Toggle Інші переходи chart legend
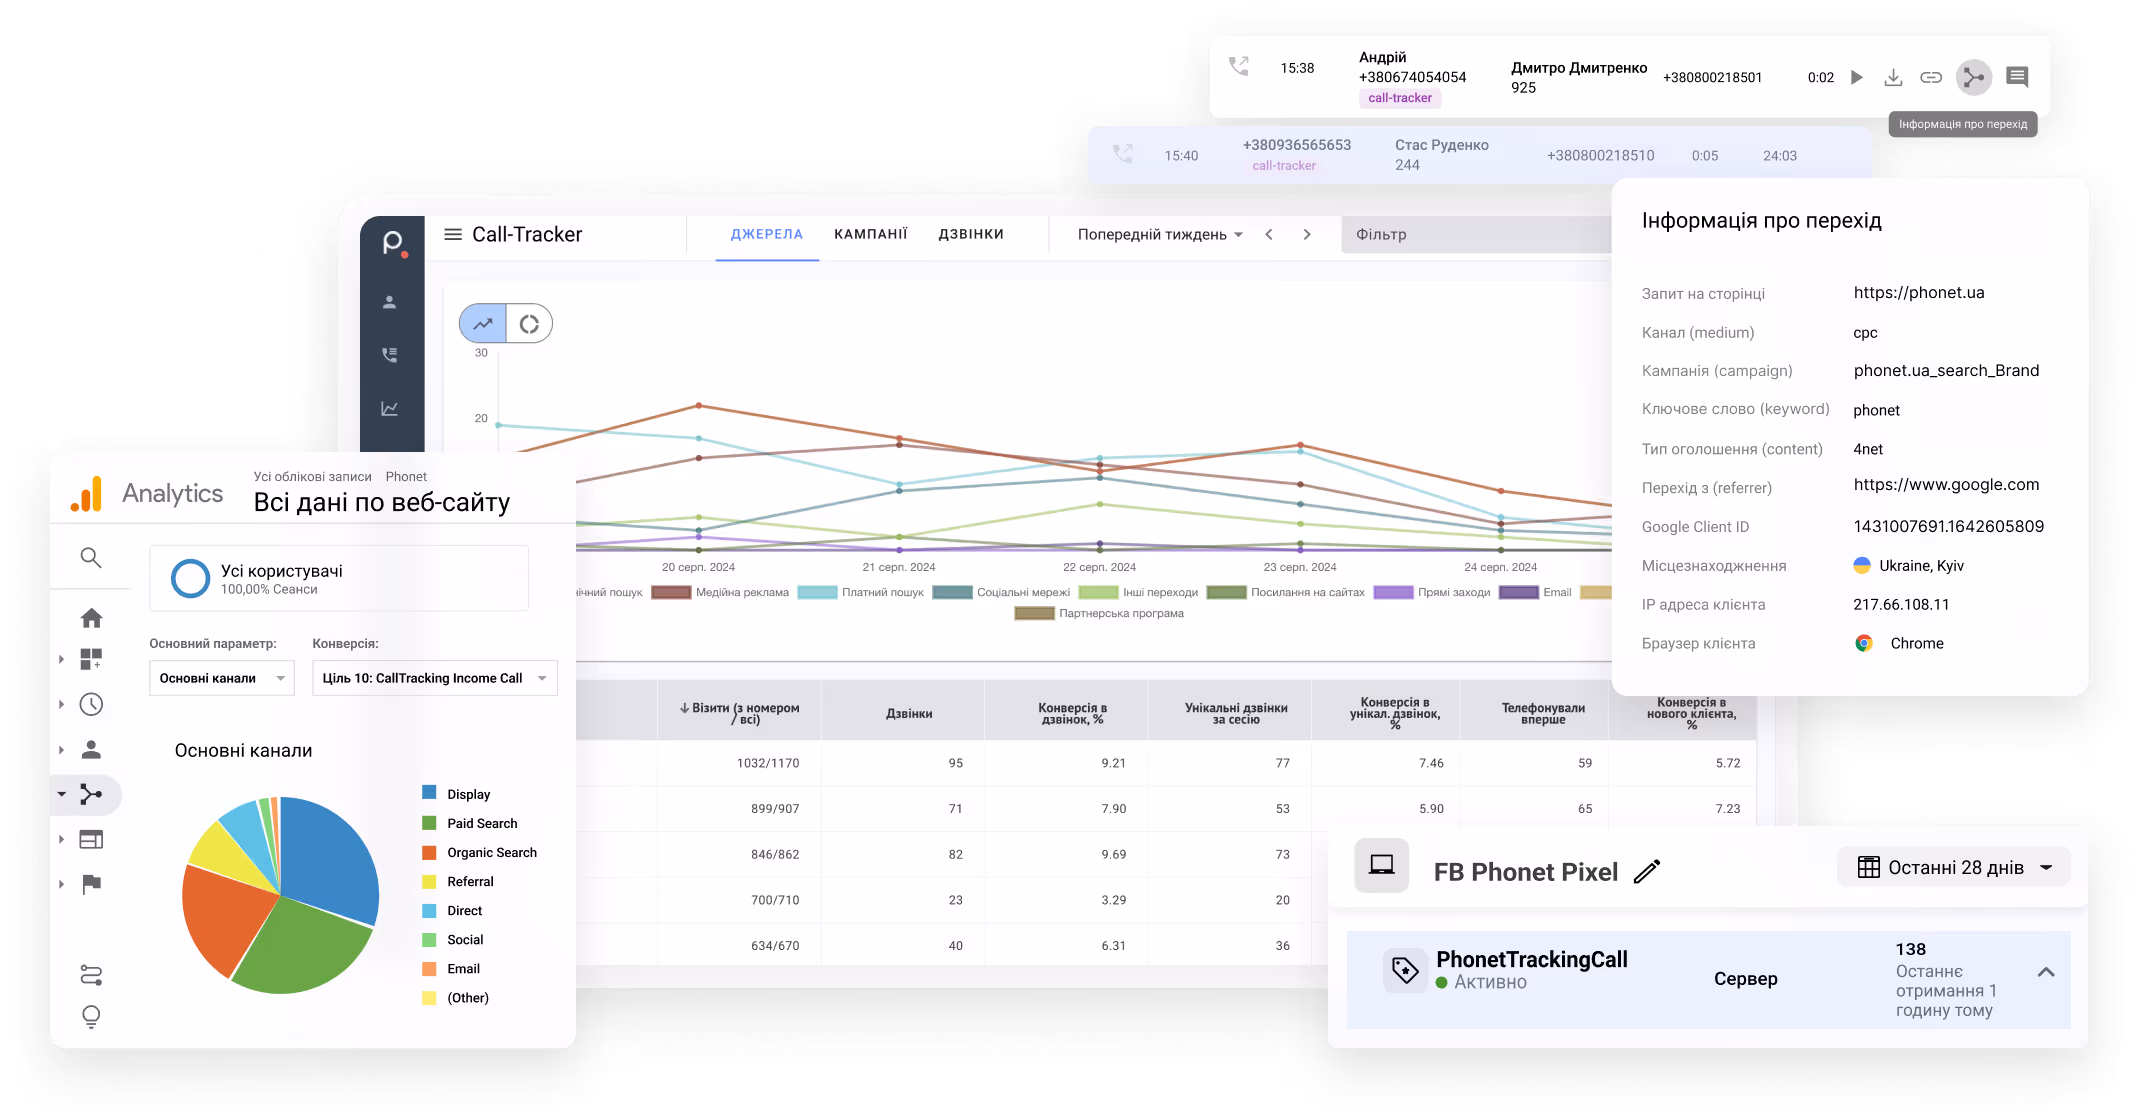Image resolution: width=2139 pixels, height=1119 pixels. (x=1138, y=592)
